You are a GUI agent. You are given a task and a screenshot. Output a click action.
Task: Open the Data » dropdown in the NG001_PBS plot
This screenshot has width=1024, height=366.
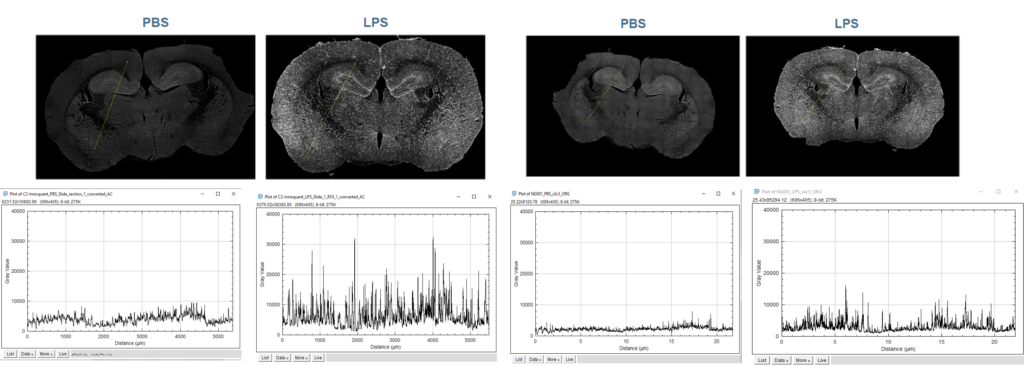point(536,359)
